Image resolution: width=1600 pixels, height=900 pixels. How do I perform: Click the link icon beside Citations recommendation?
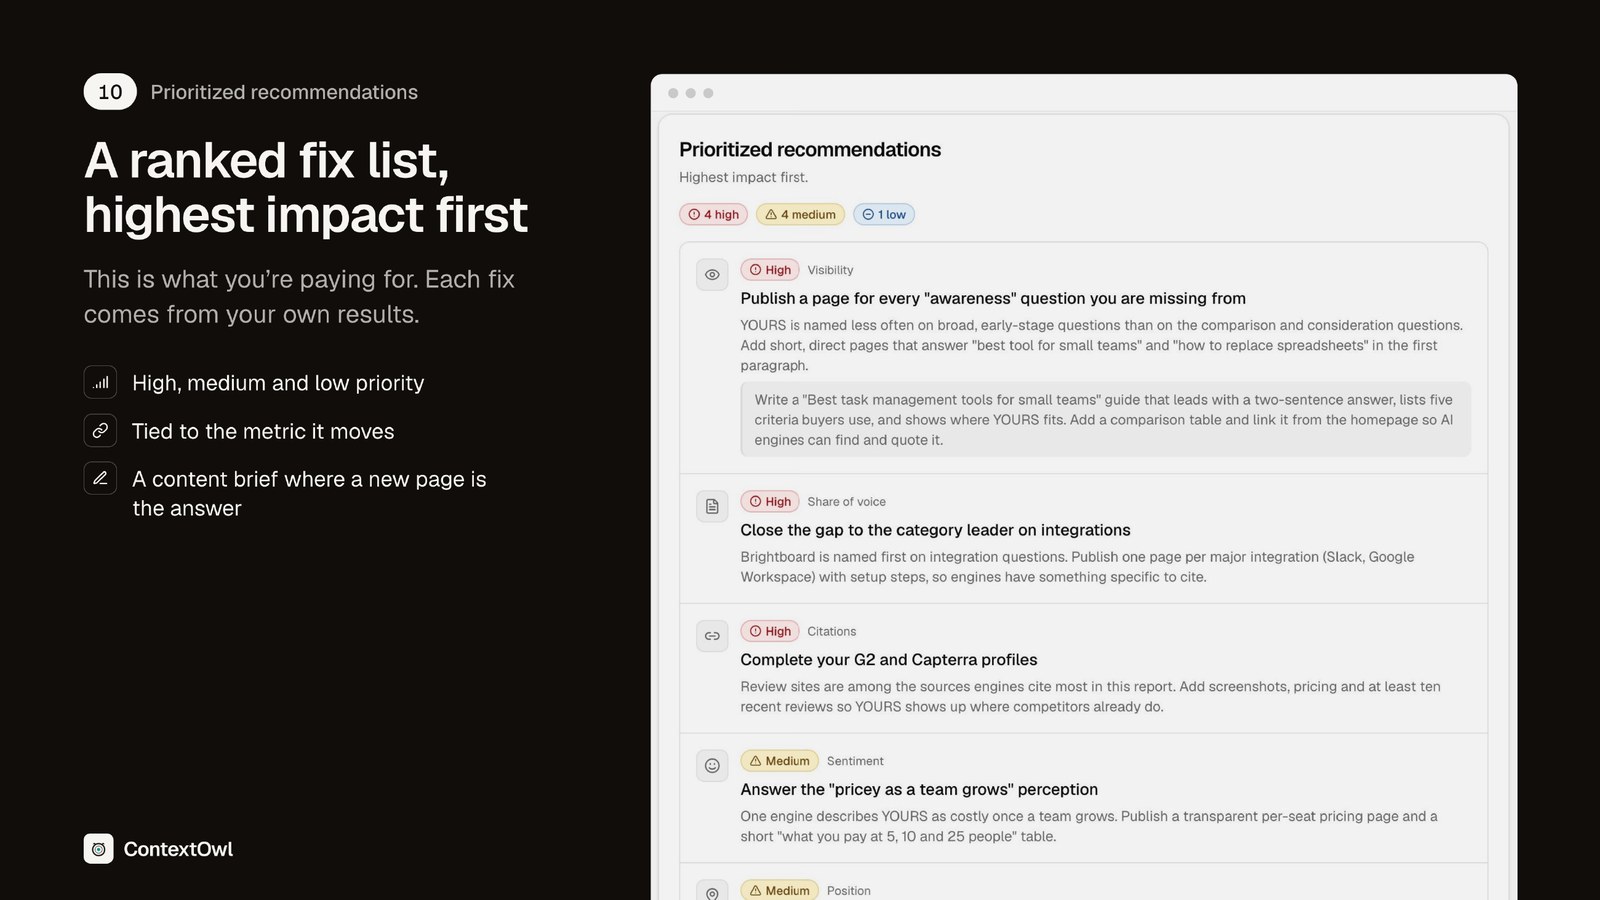[x=712, y=636]
